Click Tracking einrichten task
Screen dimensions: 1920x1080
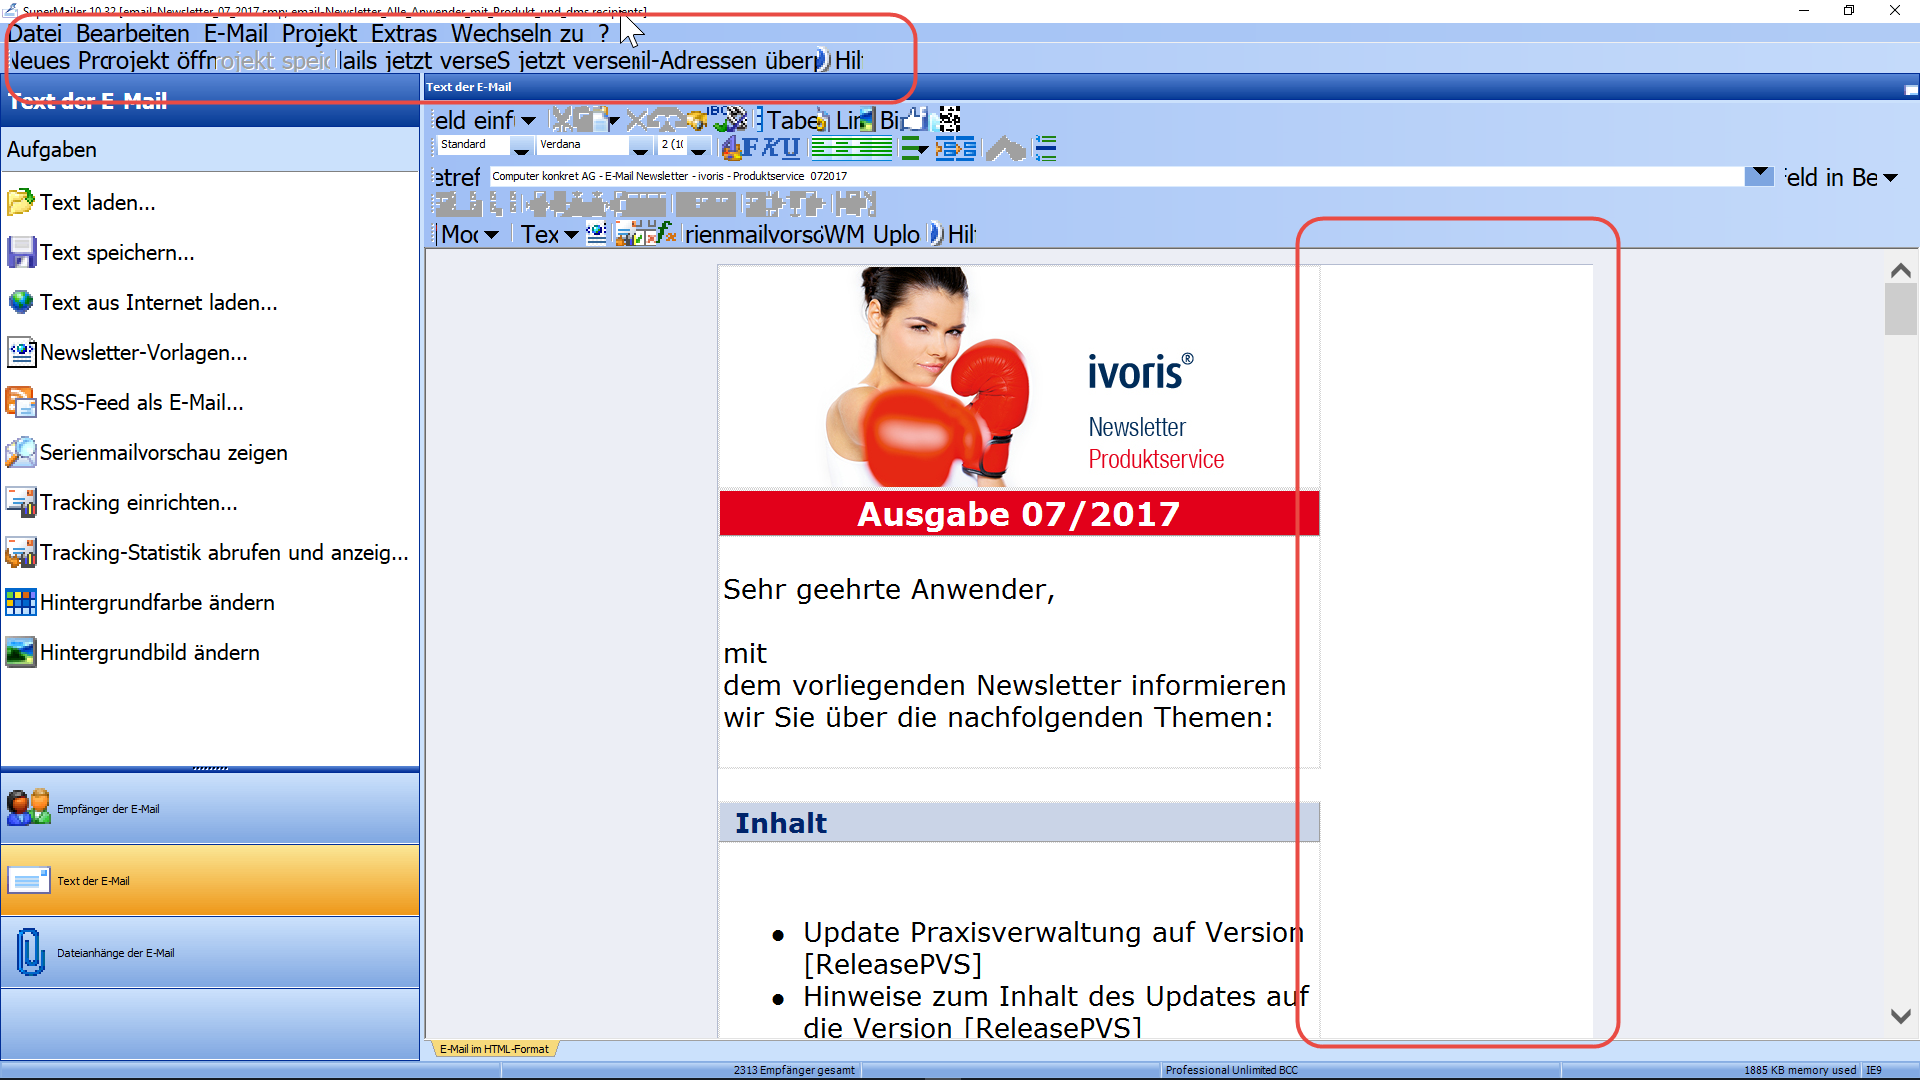tap(122, 502)
